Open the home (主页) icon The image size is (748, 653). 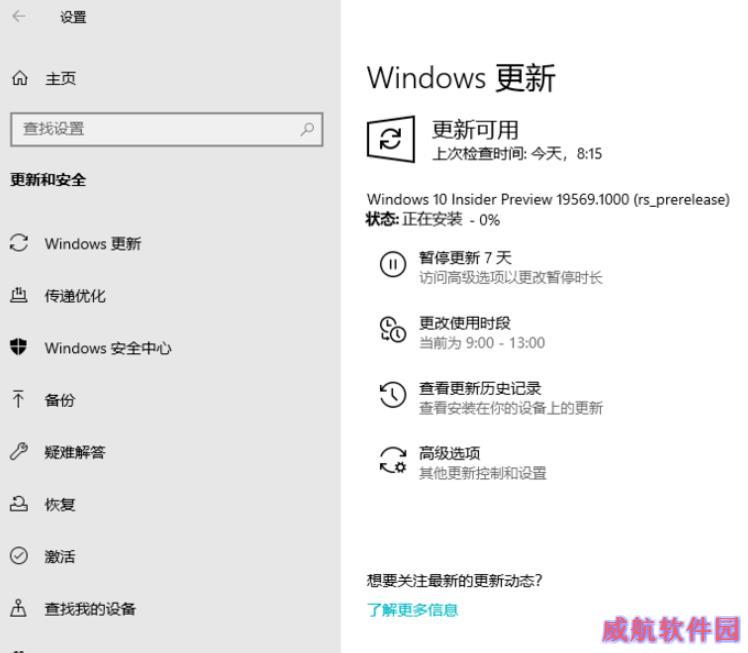[x=20, y=78]
